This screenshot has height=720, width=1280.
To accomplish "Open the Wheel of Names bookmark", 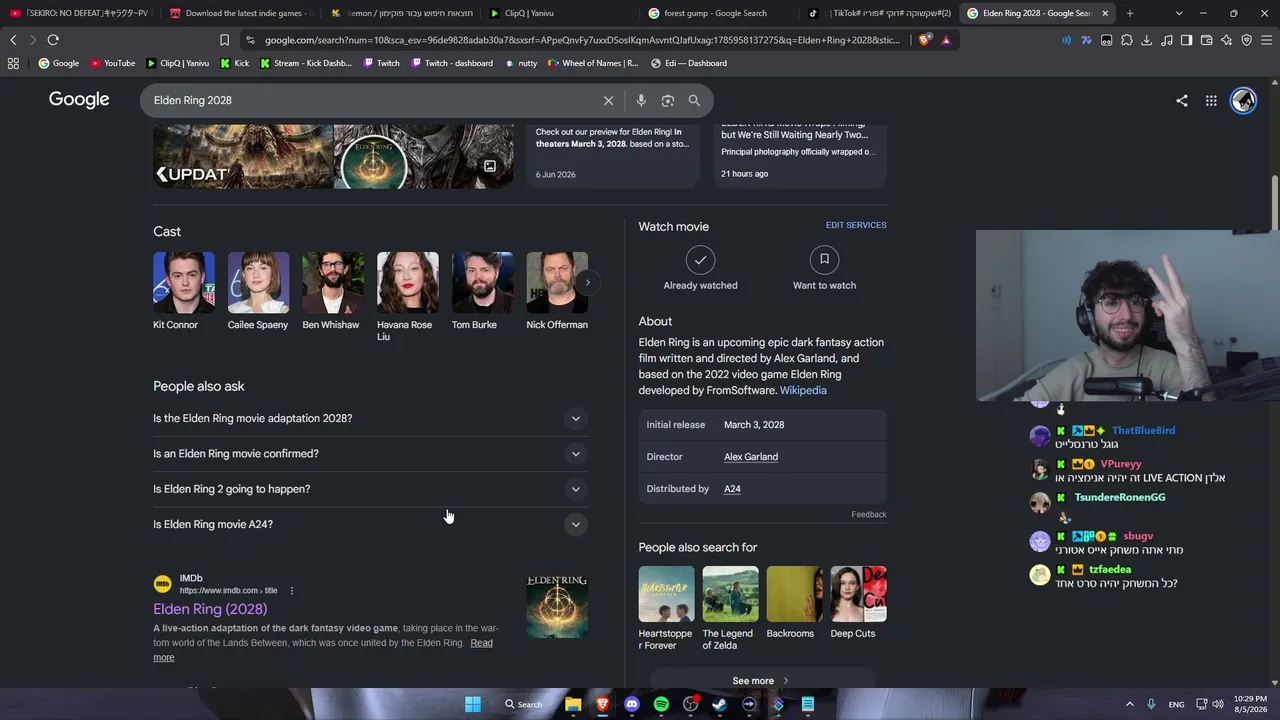I will pyautogui.click(x=592, y=63).
